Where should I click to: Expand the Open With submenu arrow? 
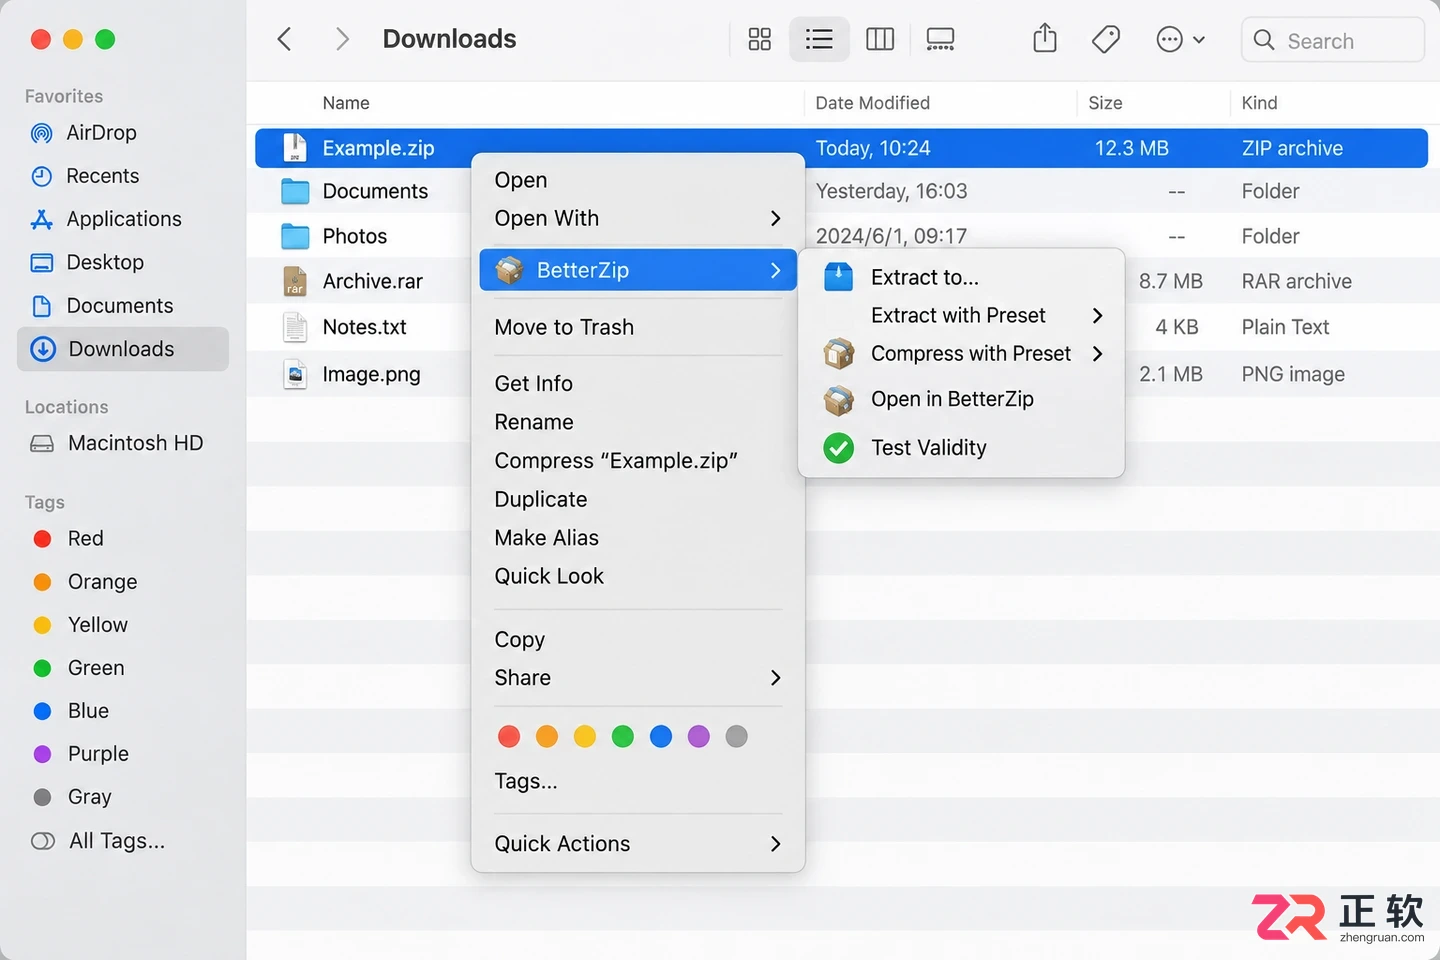(x=775, y=218)
